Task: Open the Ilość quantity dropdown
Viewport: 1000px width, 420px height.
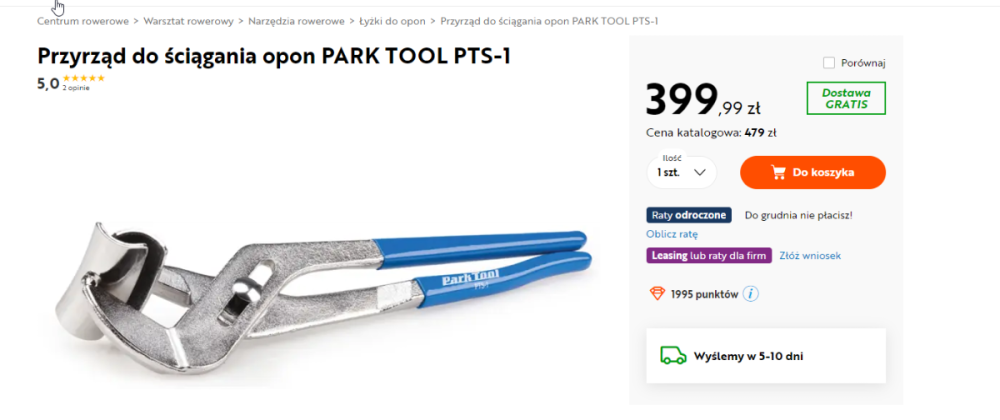Action: (x=681, y=172)
